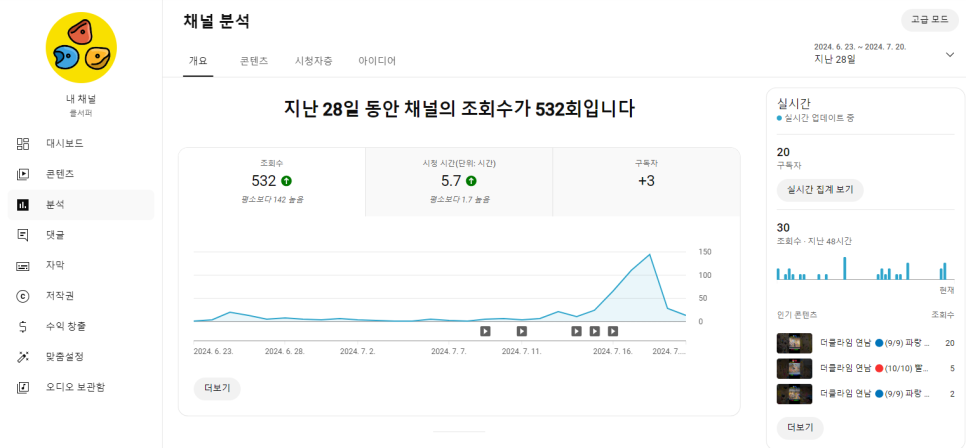Open the 댓글 comments icon
Image resolution: width=966 pixels, height=448 pixels.
(x=23, y=235)
